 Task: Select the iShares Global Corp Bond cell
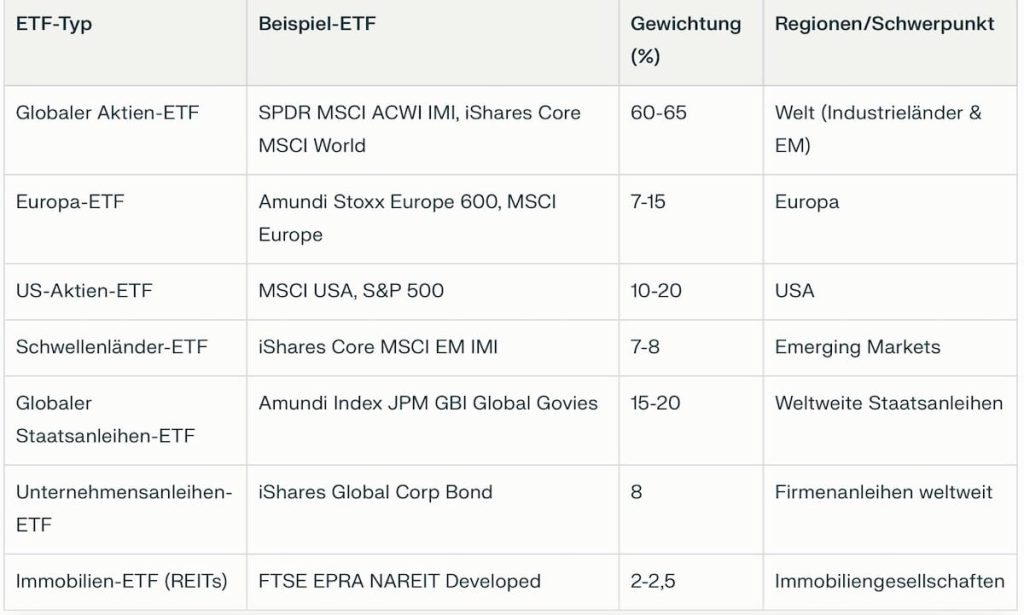(375, 492)
